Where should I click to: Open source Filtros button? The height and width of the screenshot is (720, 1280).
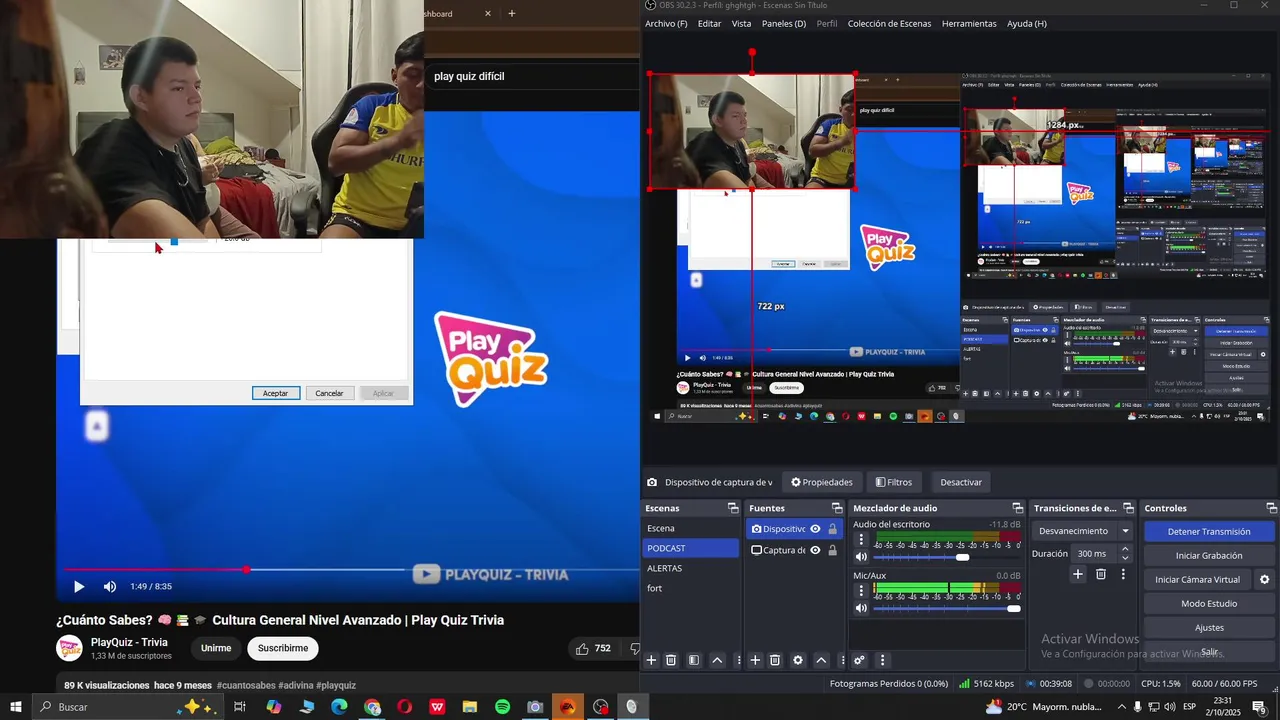click(894, 482)
